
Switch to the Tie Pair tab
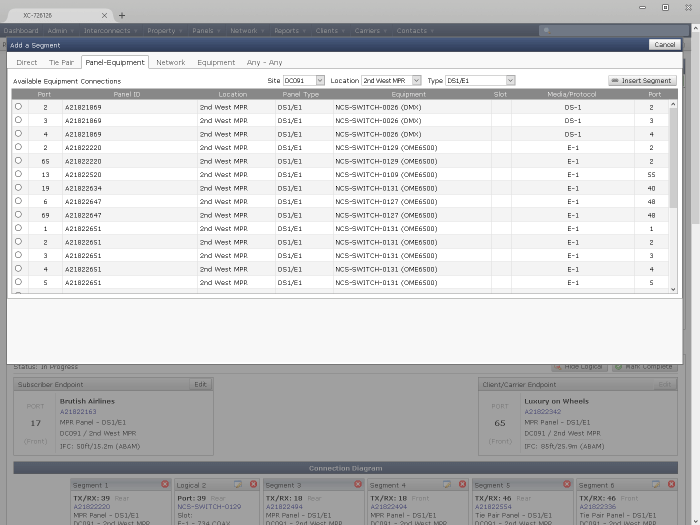pos(61,62)
